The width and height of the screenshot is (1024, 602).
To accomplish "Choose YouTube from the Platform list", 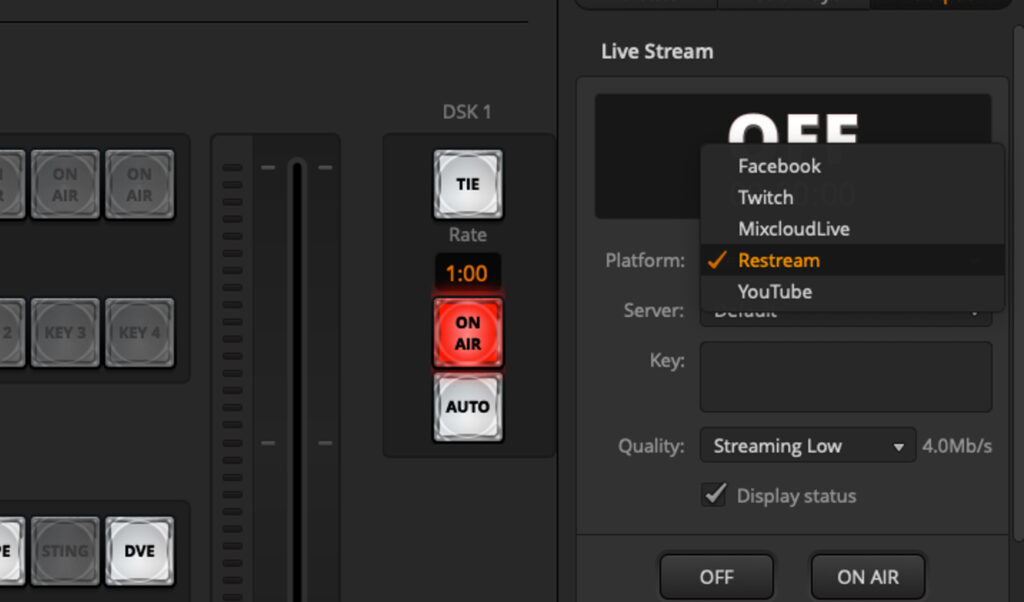I will (852, 291).
